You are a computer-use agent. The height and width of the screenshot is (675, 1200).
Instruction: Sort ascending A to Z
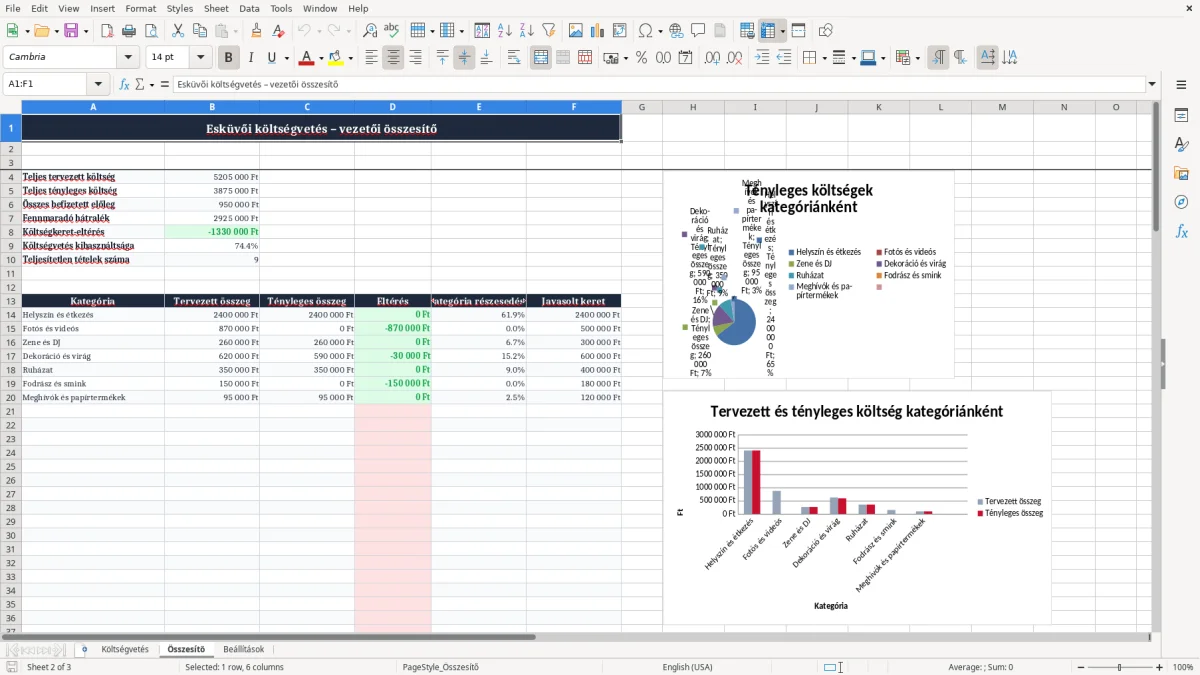504,31
